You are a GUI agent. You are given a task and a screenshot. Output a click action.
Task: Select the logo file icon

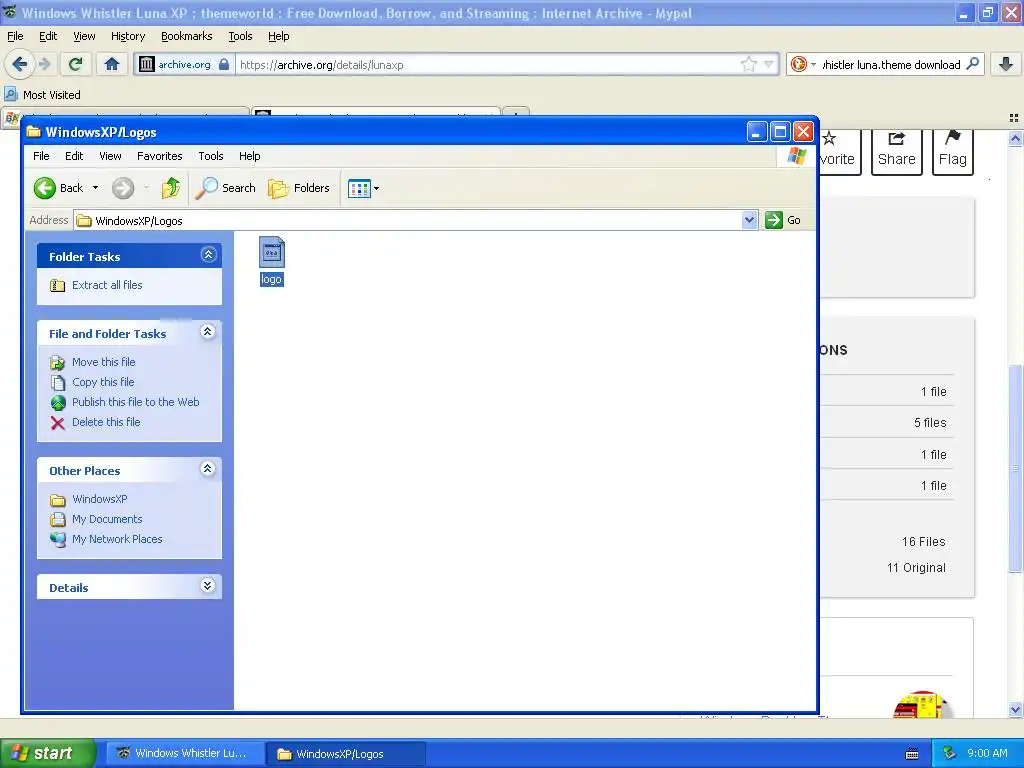click(x=272, y=253)
